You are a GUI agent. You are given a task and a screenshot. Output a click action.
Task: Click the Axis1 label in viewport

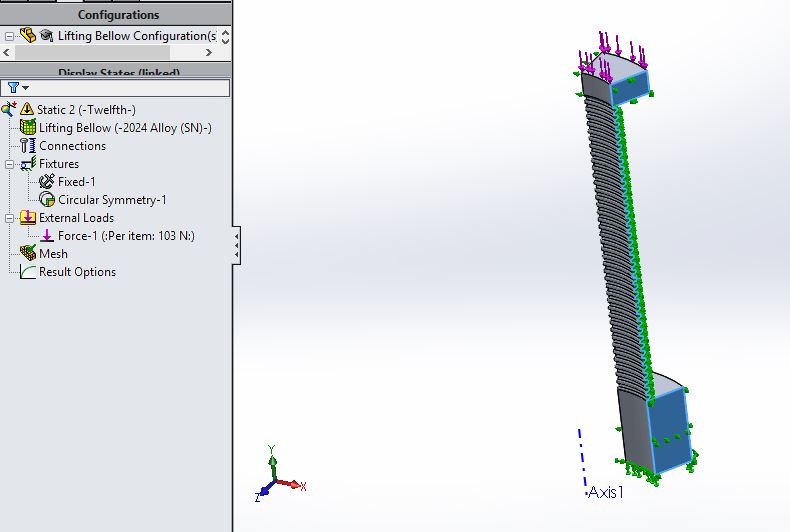point(606,492)
